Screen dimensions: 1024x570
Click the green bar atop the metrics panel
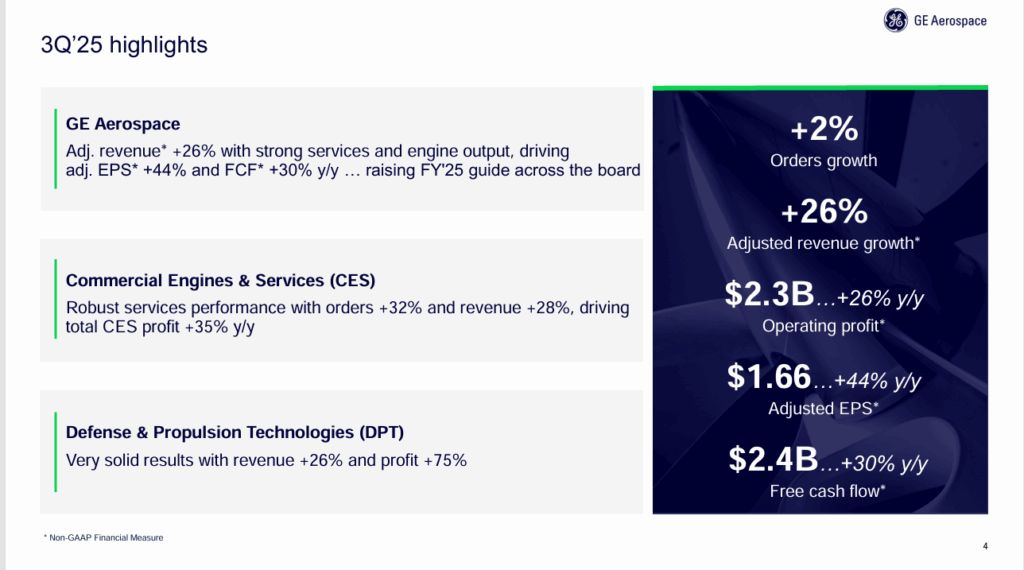pos(820,88)
